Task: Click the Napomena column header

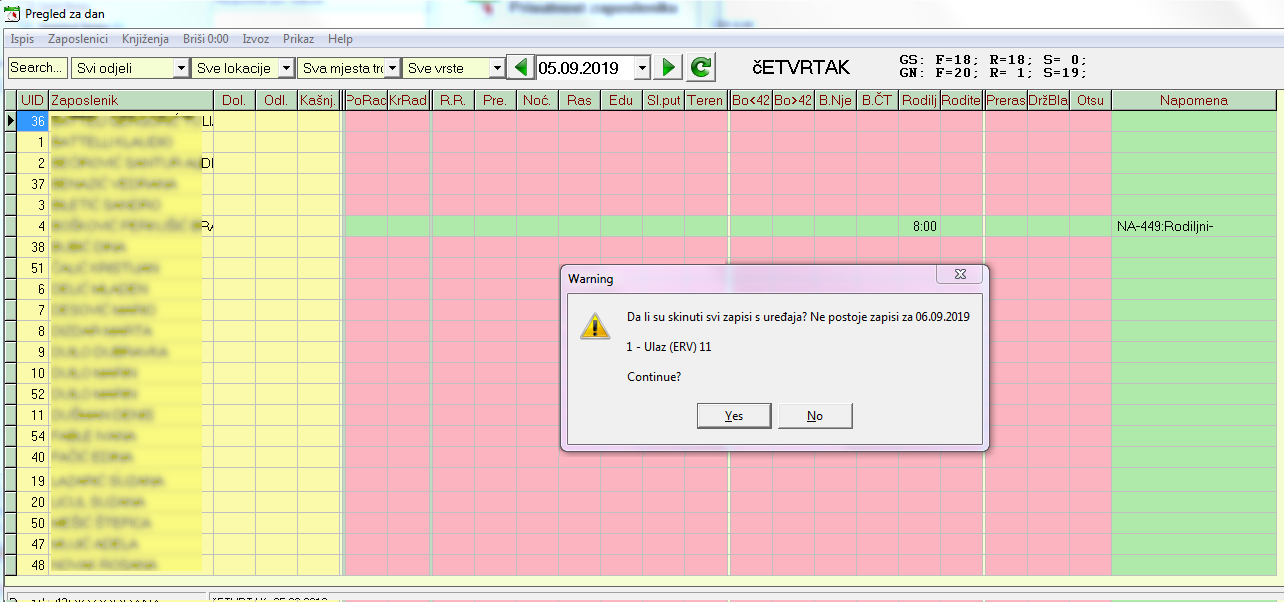Action: (1194, 100)
